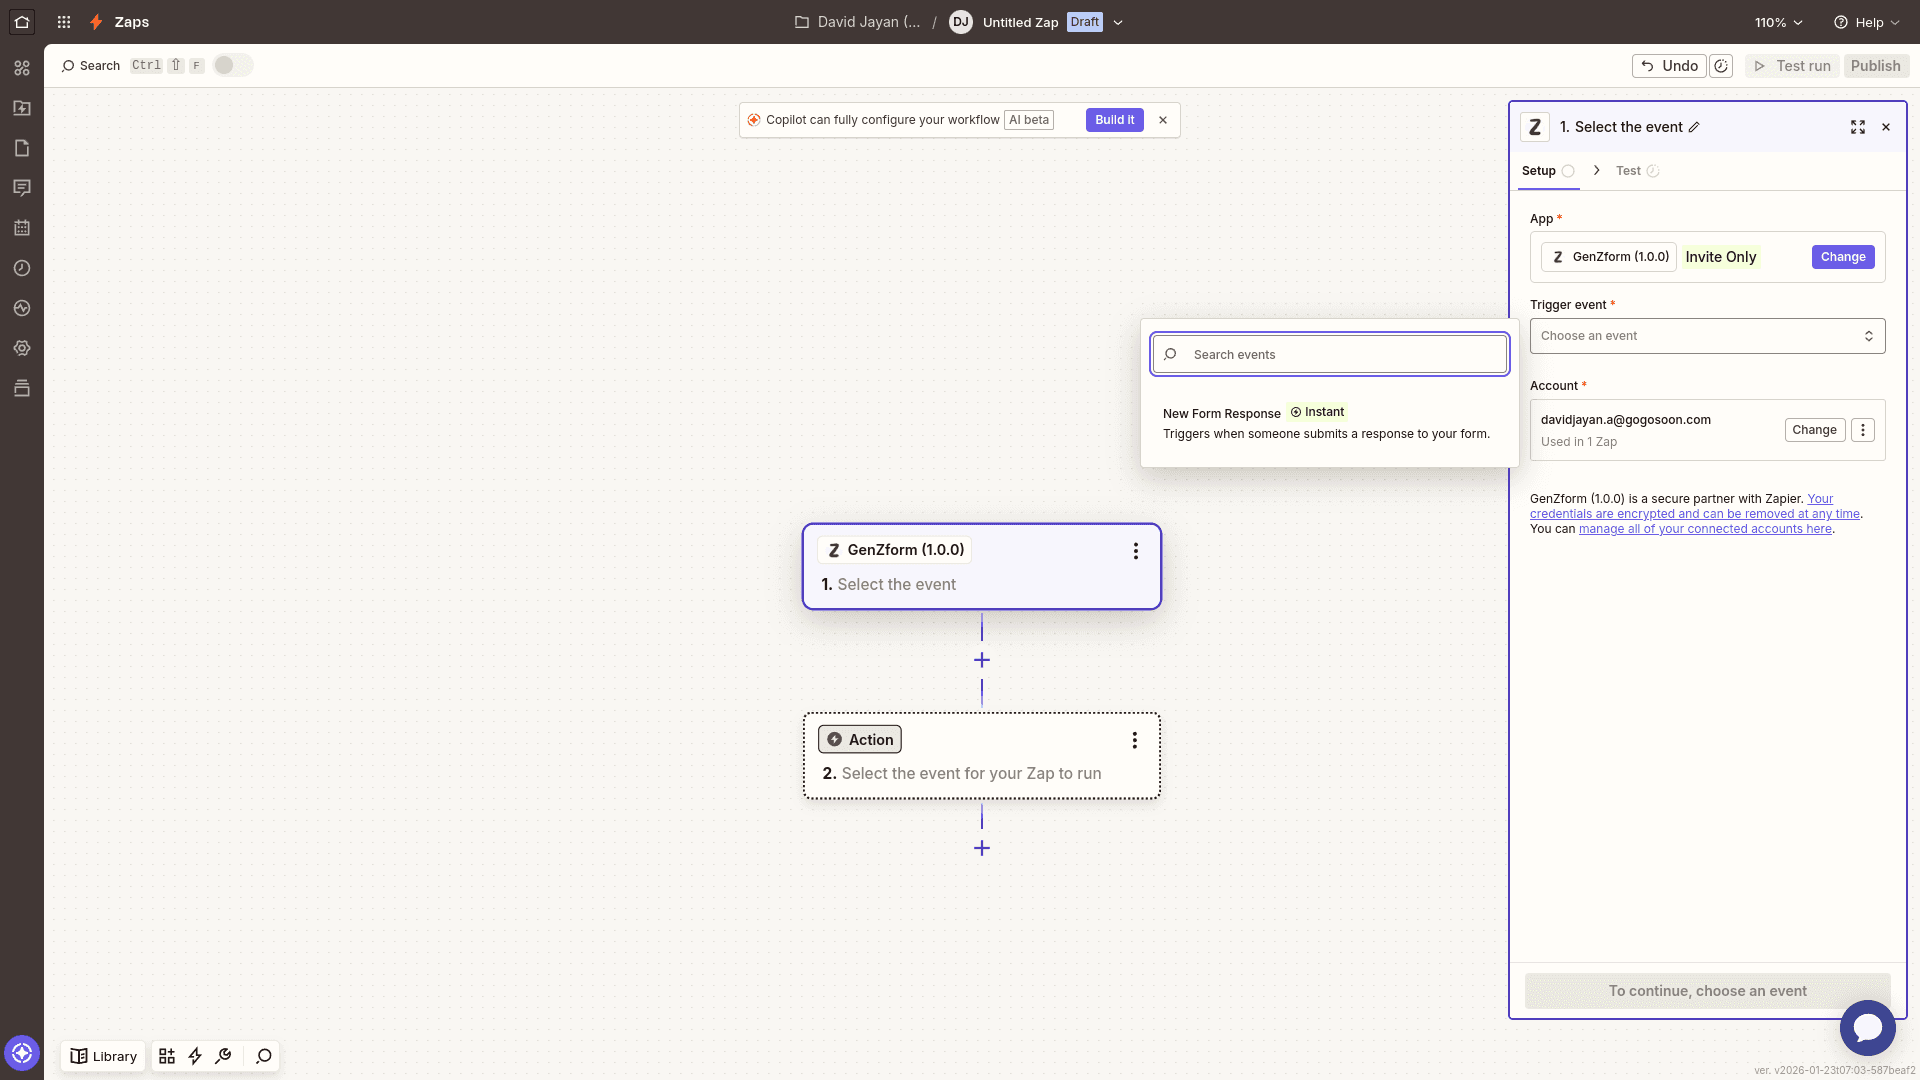
Task: Click the purple Change app button
Action: (x=1842, y=257)
